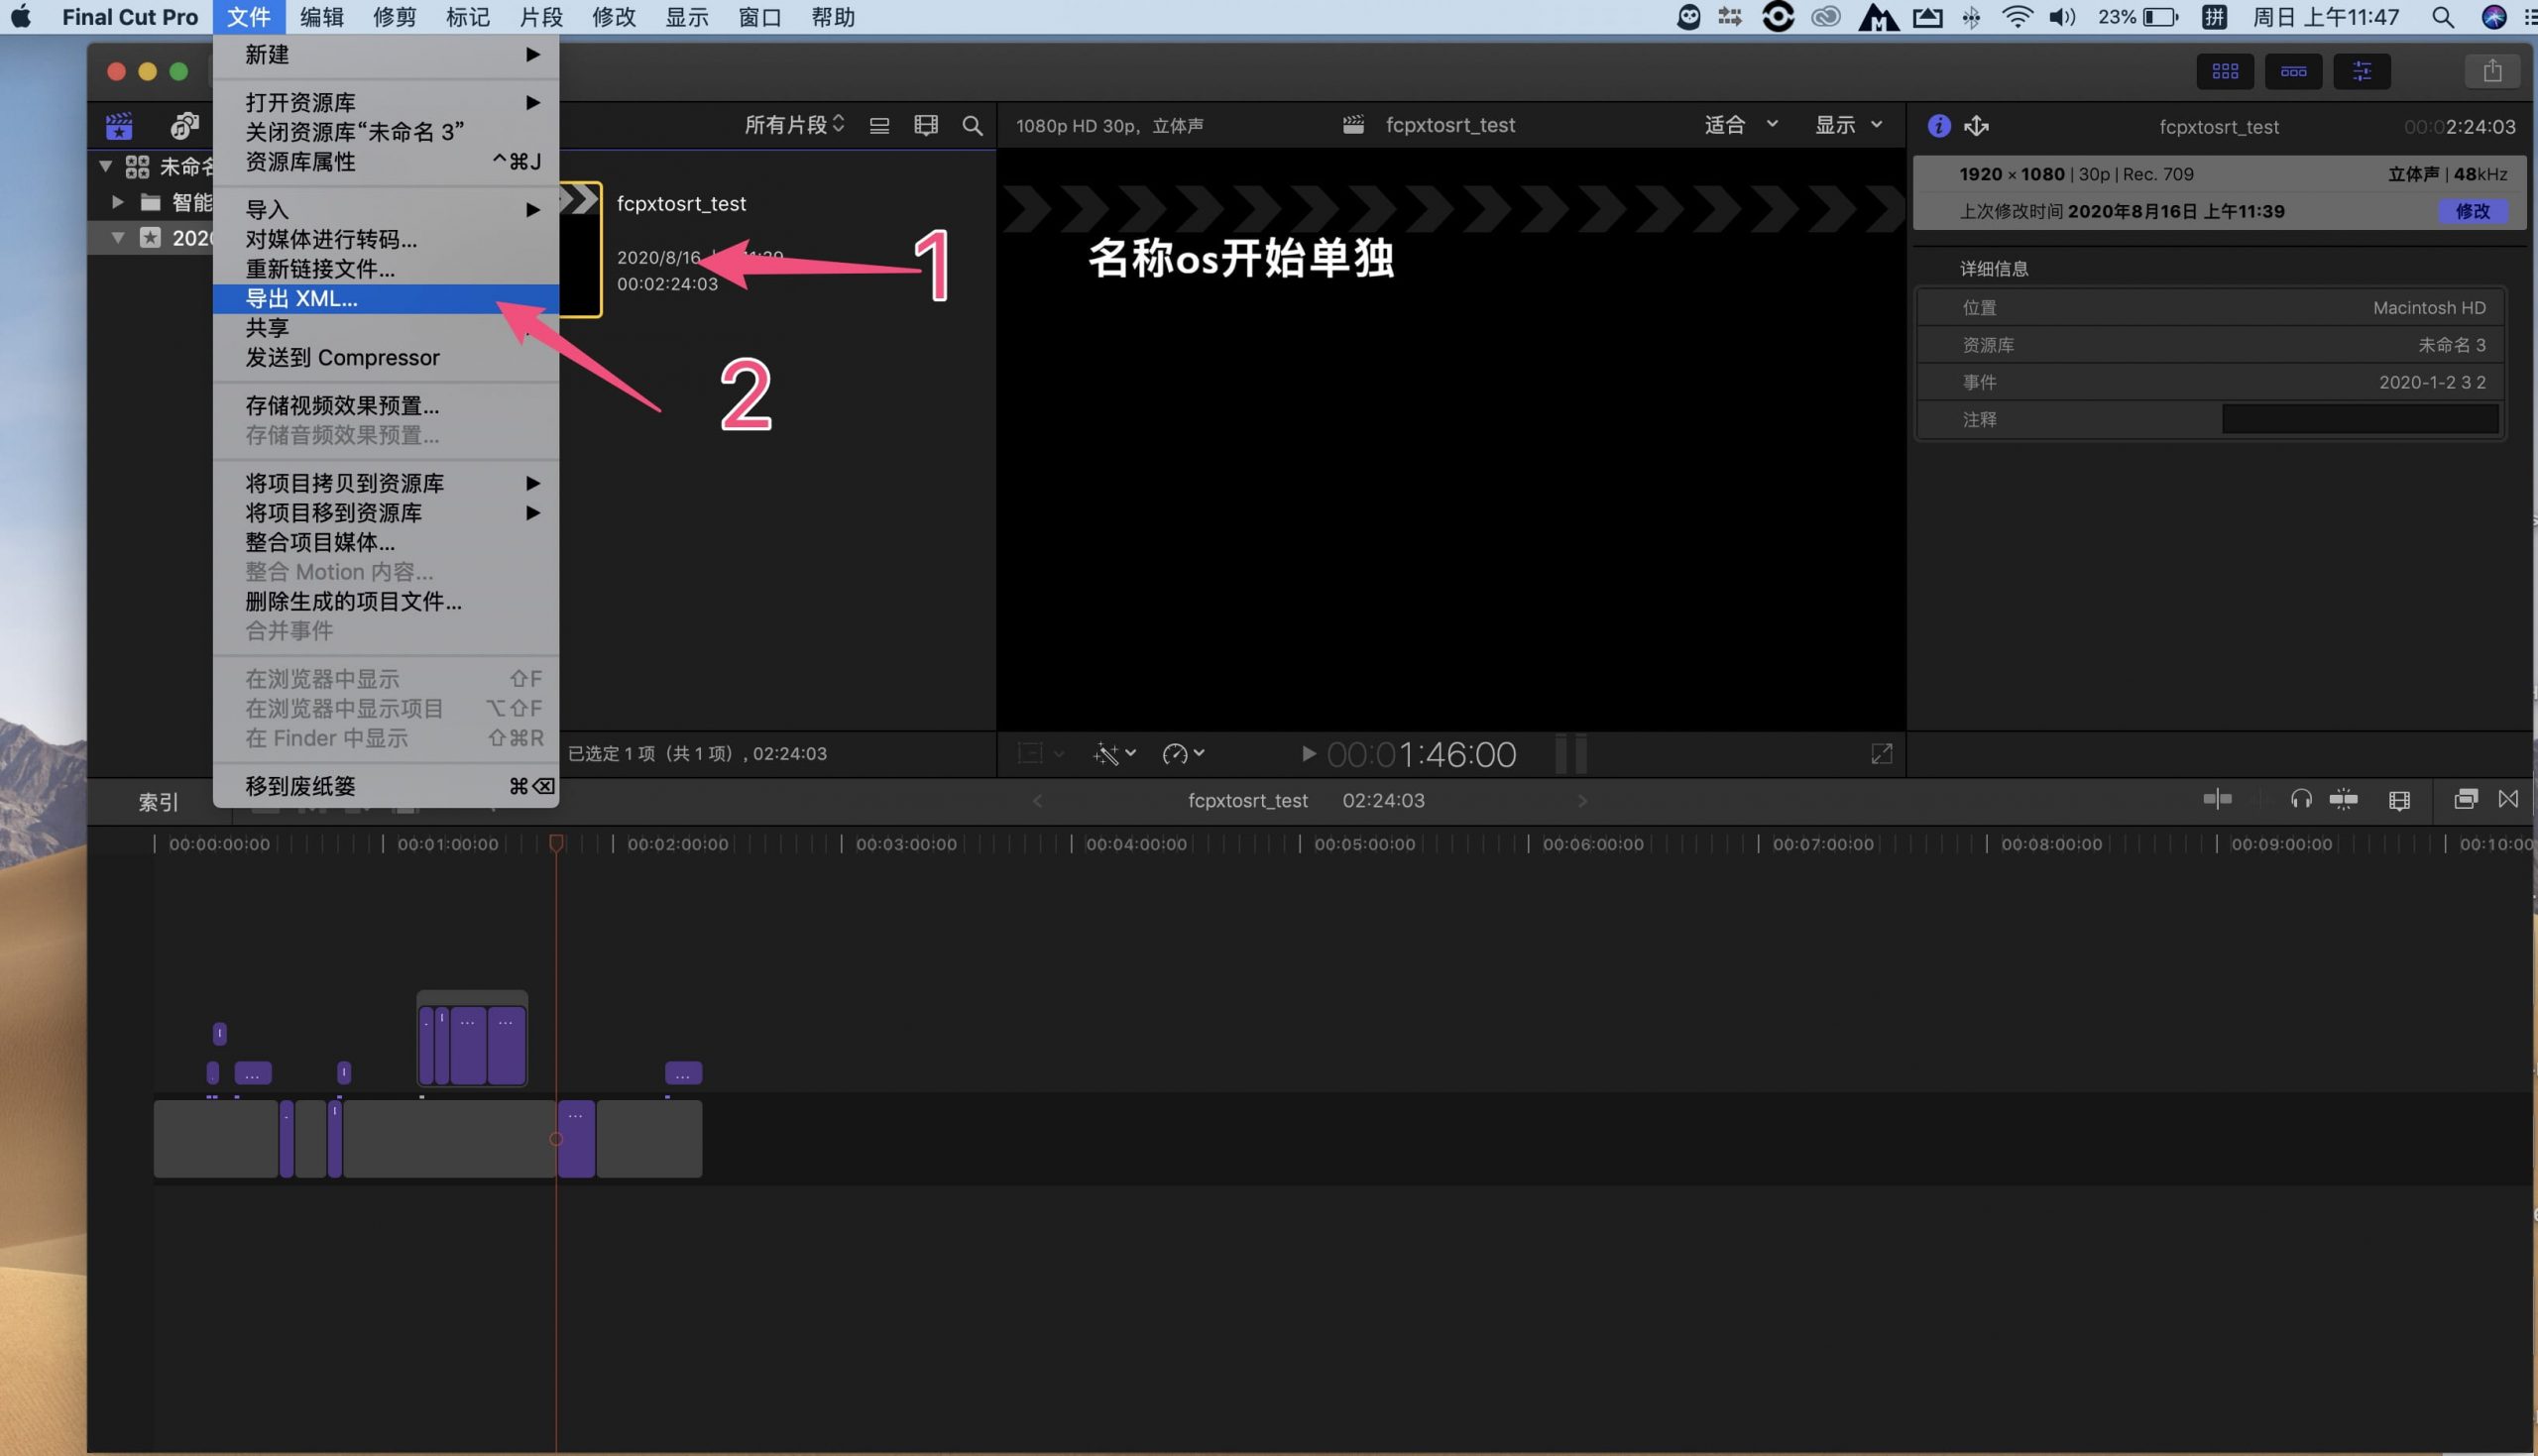
Task: Click the 修改 button in inspector
Action: click(2472, 211)
